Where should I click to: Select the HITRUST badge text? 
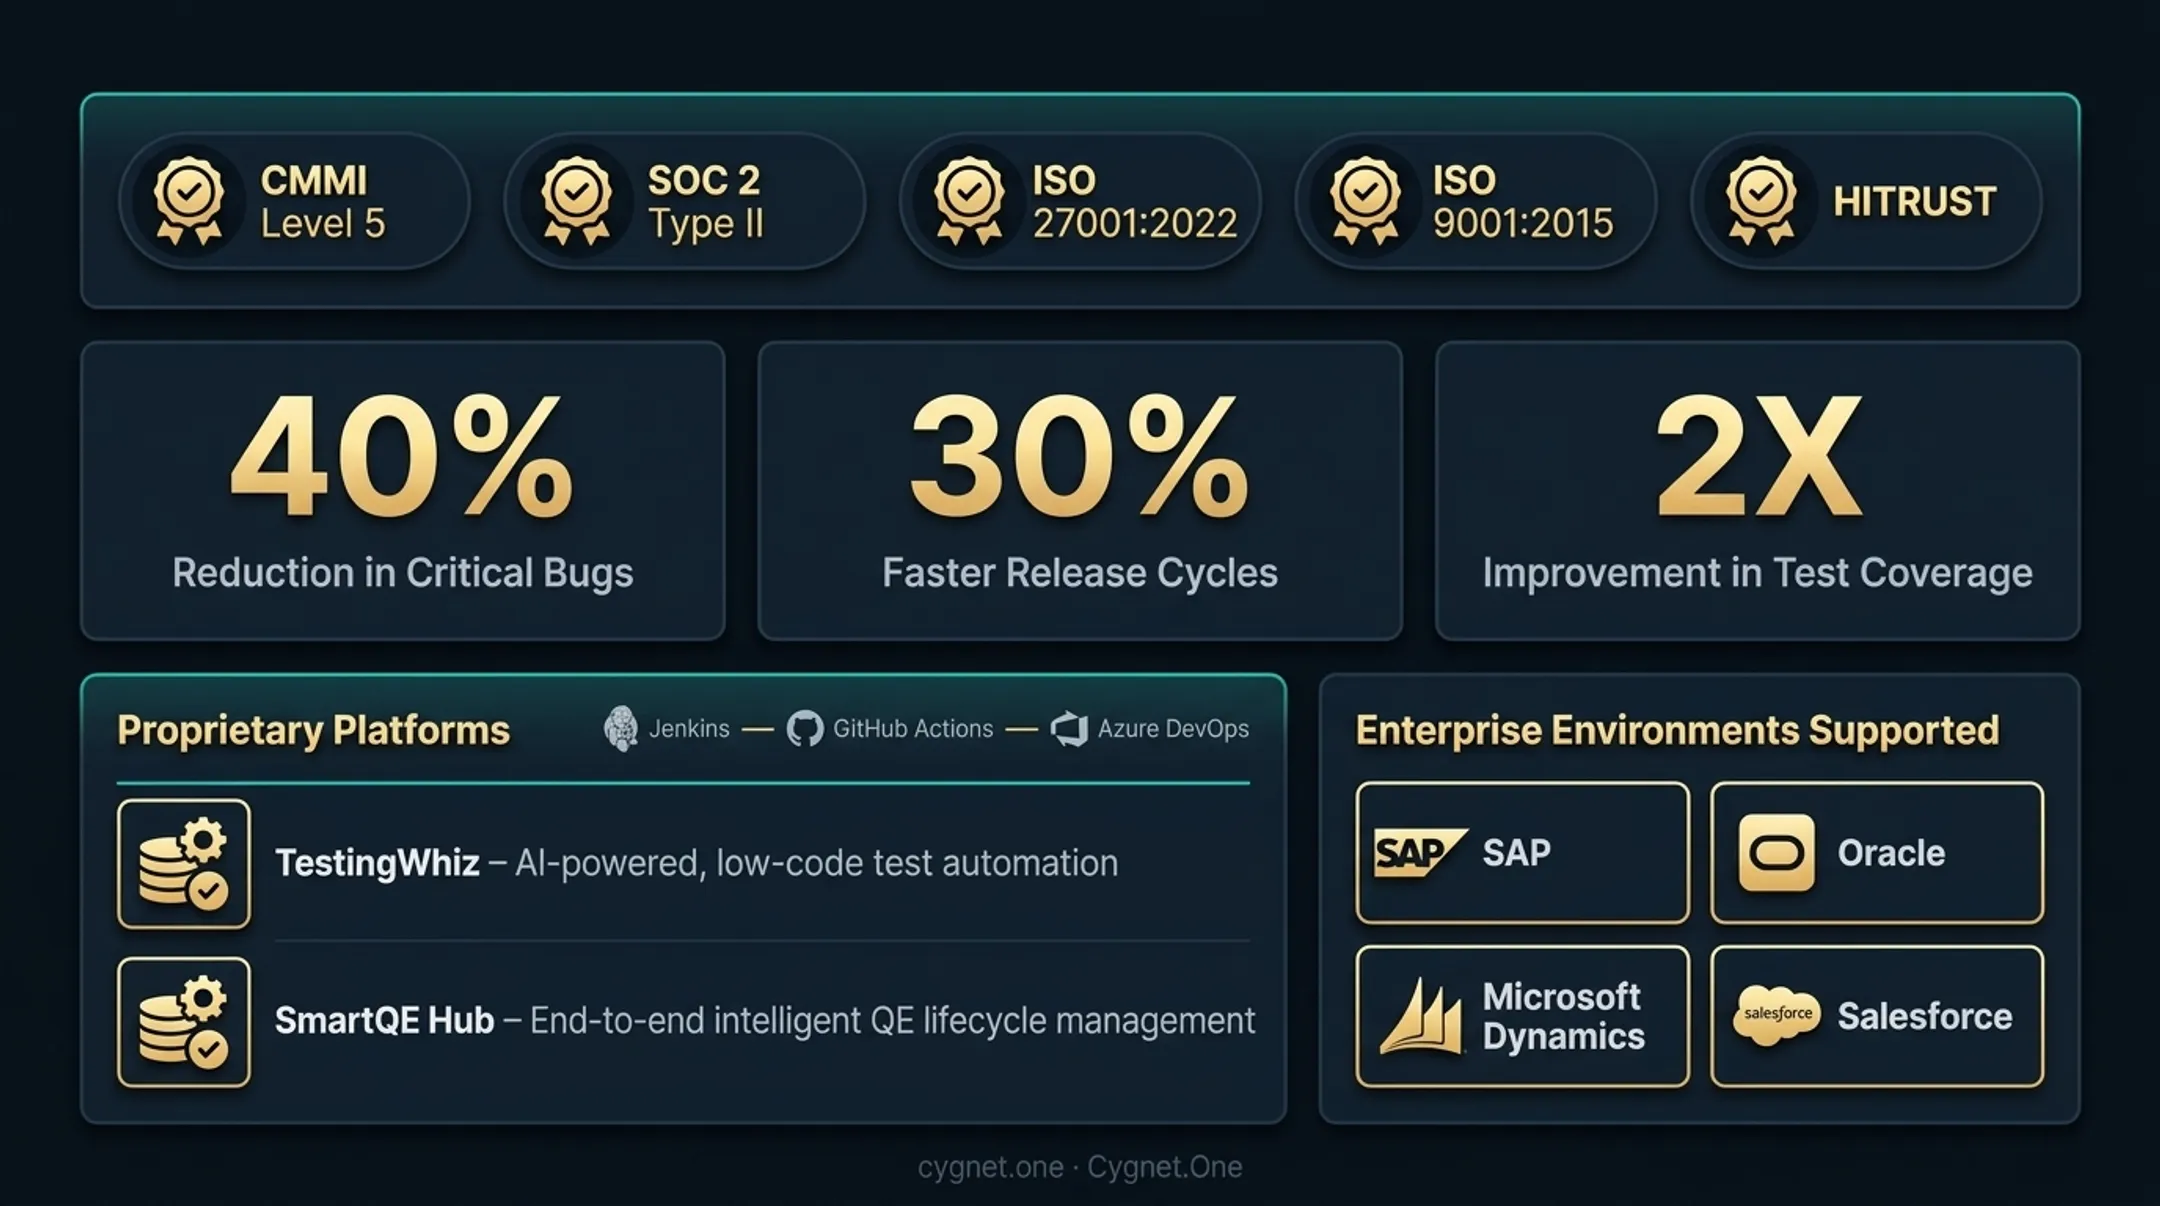(x=1915, y=202)
